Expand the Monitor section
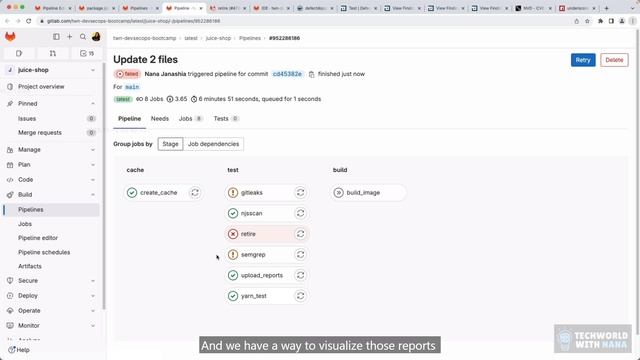 93,326
